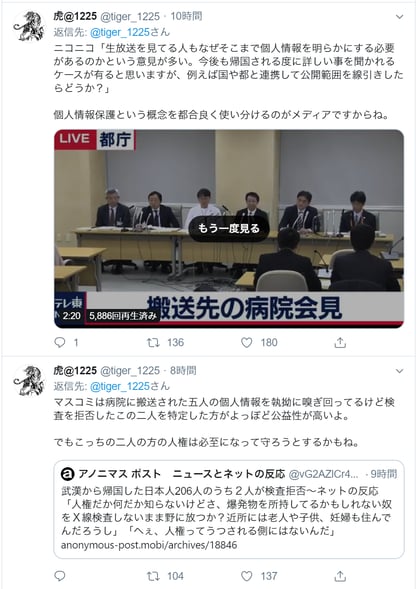Click the もう一度見る replay button
Screen dimensions: 418x589
229,228
